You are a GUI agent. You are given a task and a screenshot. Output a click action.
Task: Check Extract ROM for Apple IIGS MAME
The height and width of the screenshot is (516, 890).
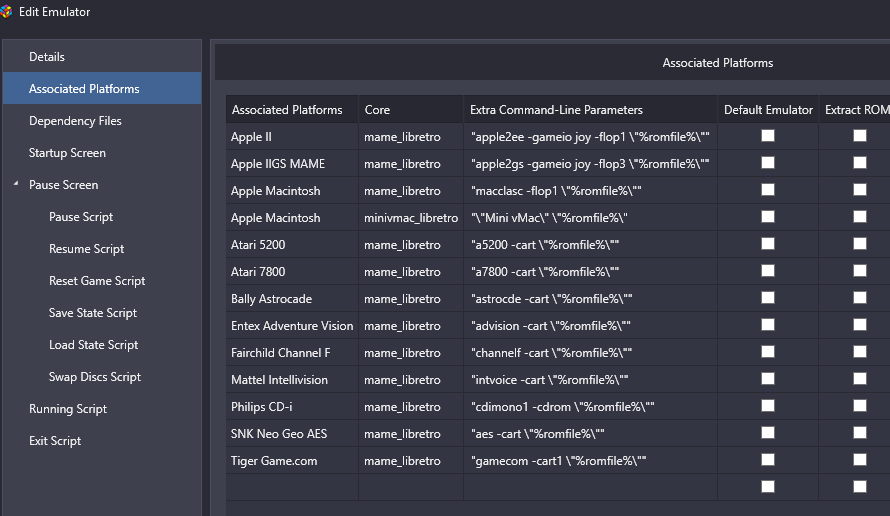tap(860, 163)
